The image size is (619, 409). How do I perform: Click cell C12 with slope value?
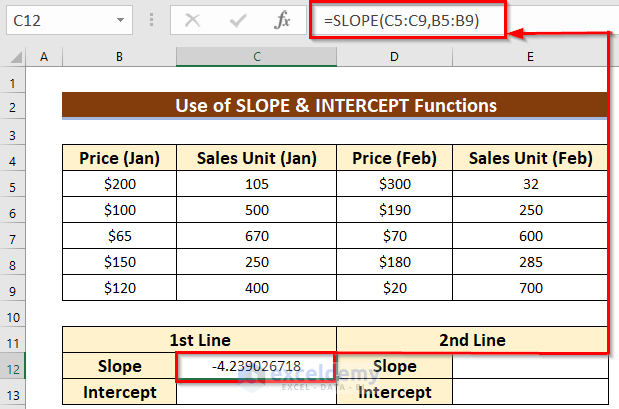click(x=257, y=367)
